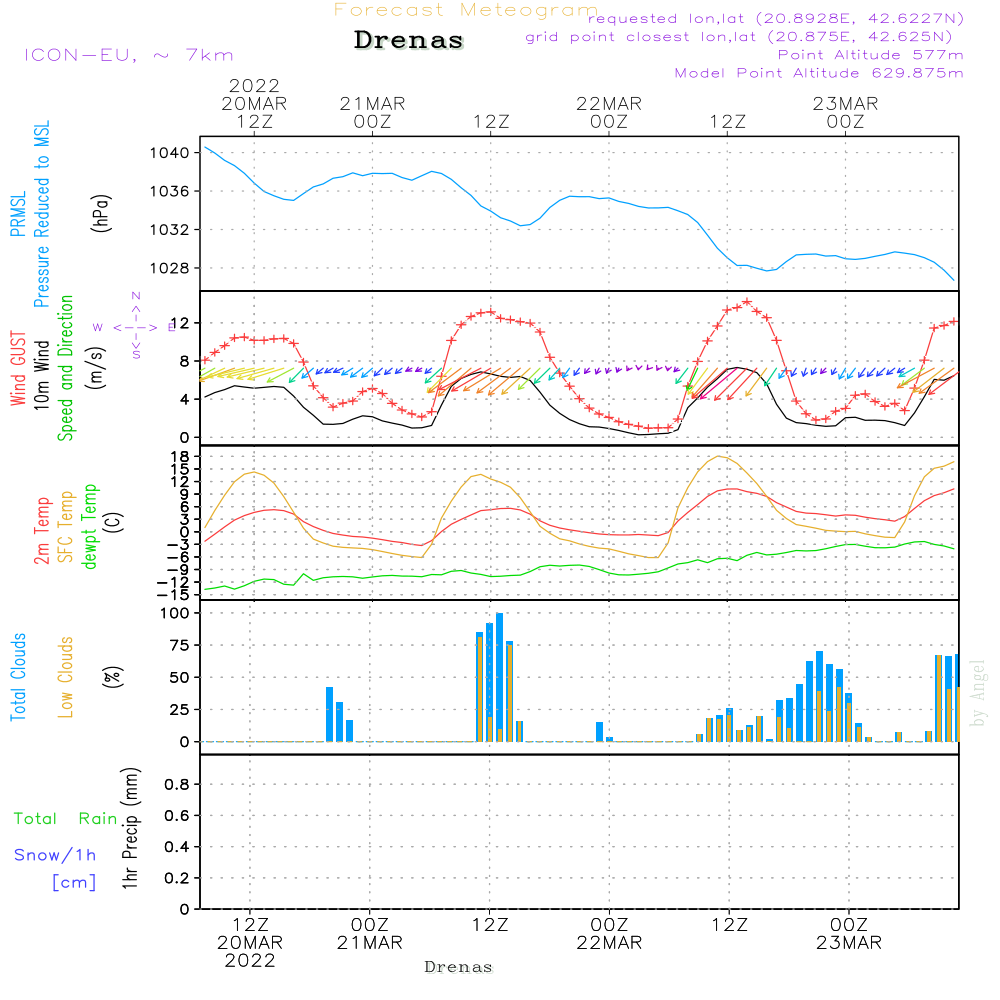Screen dimensions: 1000x1000
Task: Click the red '2m Temp' label
Action: coord(41,531)
